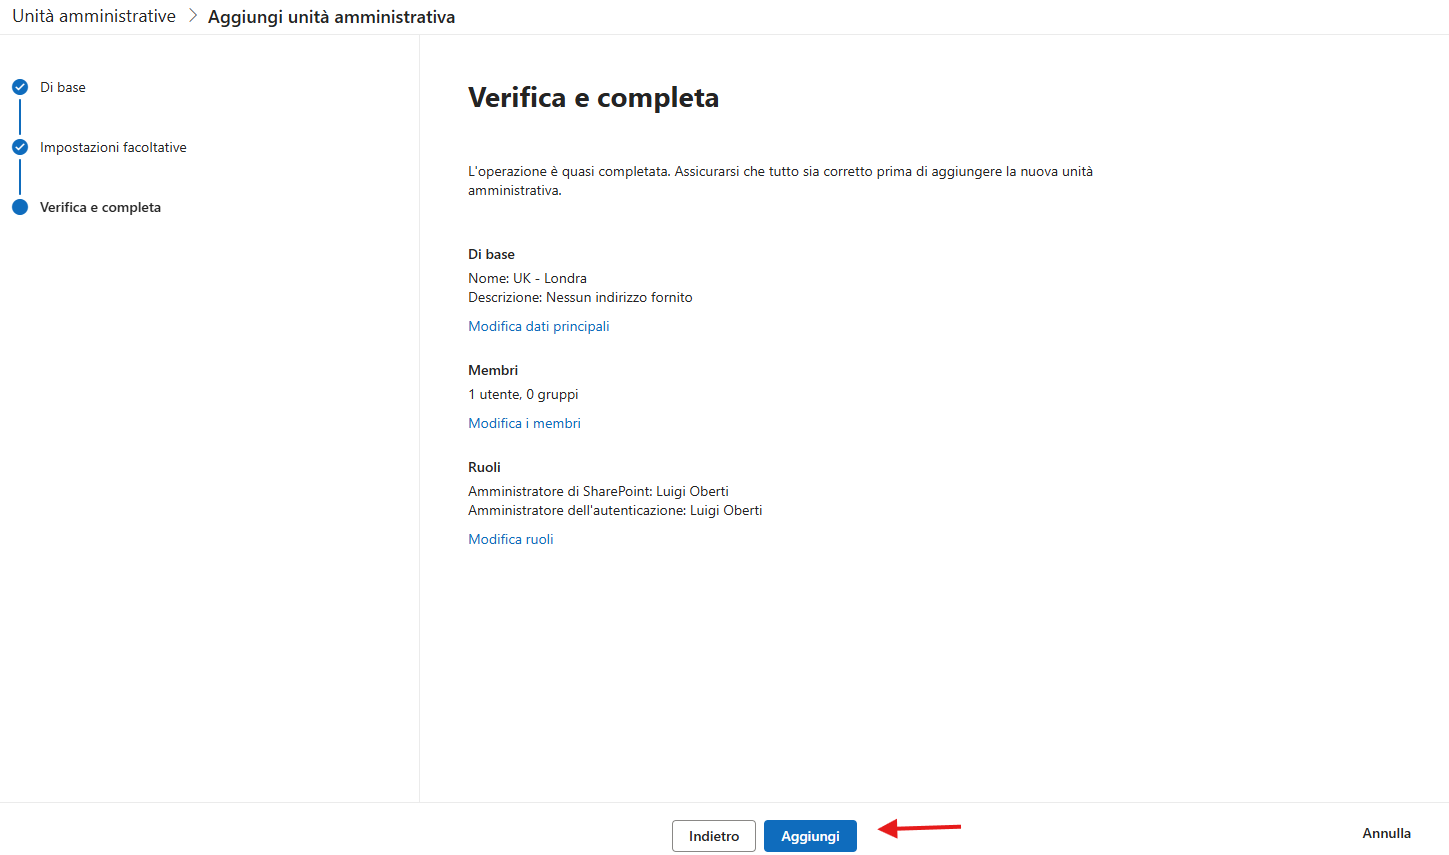
Task: Click the checkmark icon beside Impostazioni facoltative
Action: [20, 147]
